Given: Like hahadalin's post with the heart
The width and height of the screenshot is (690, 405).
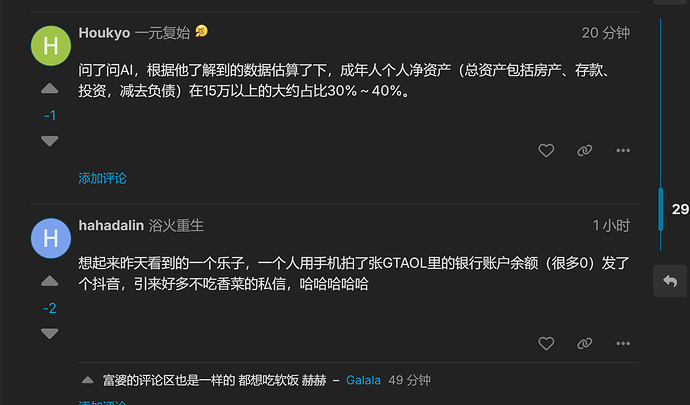Looking at the screenshot, I should (546, 343).
